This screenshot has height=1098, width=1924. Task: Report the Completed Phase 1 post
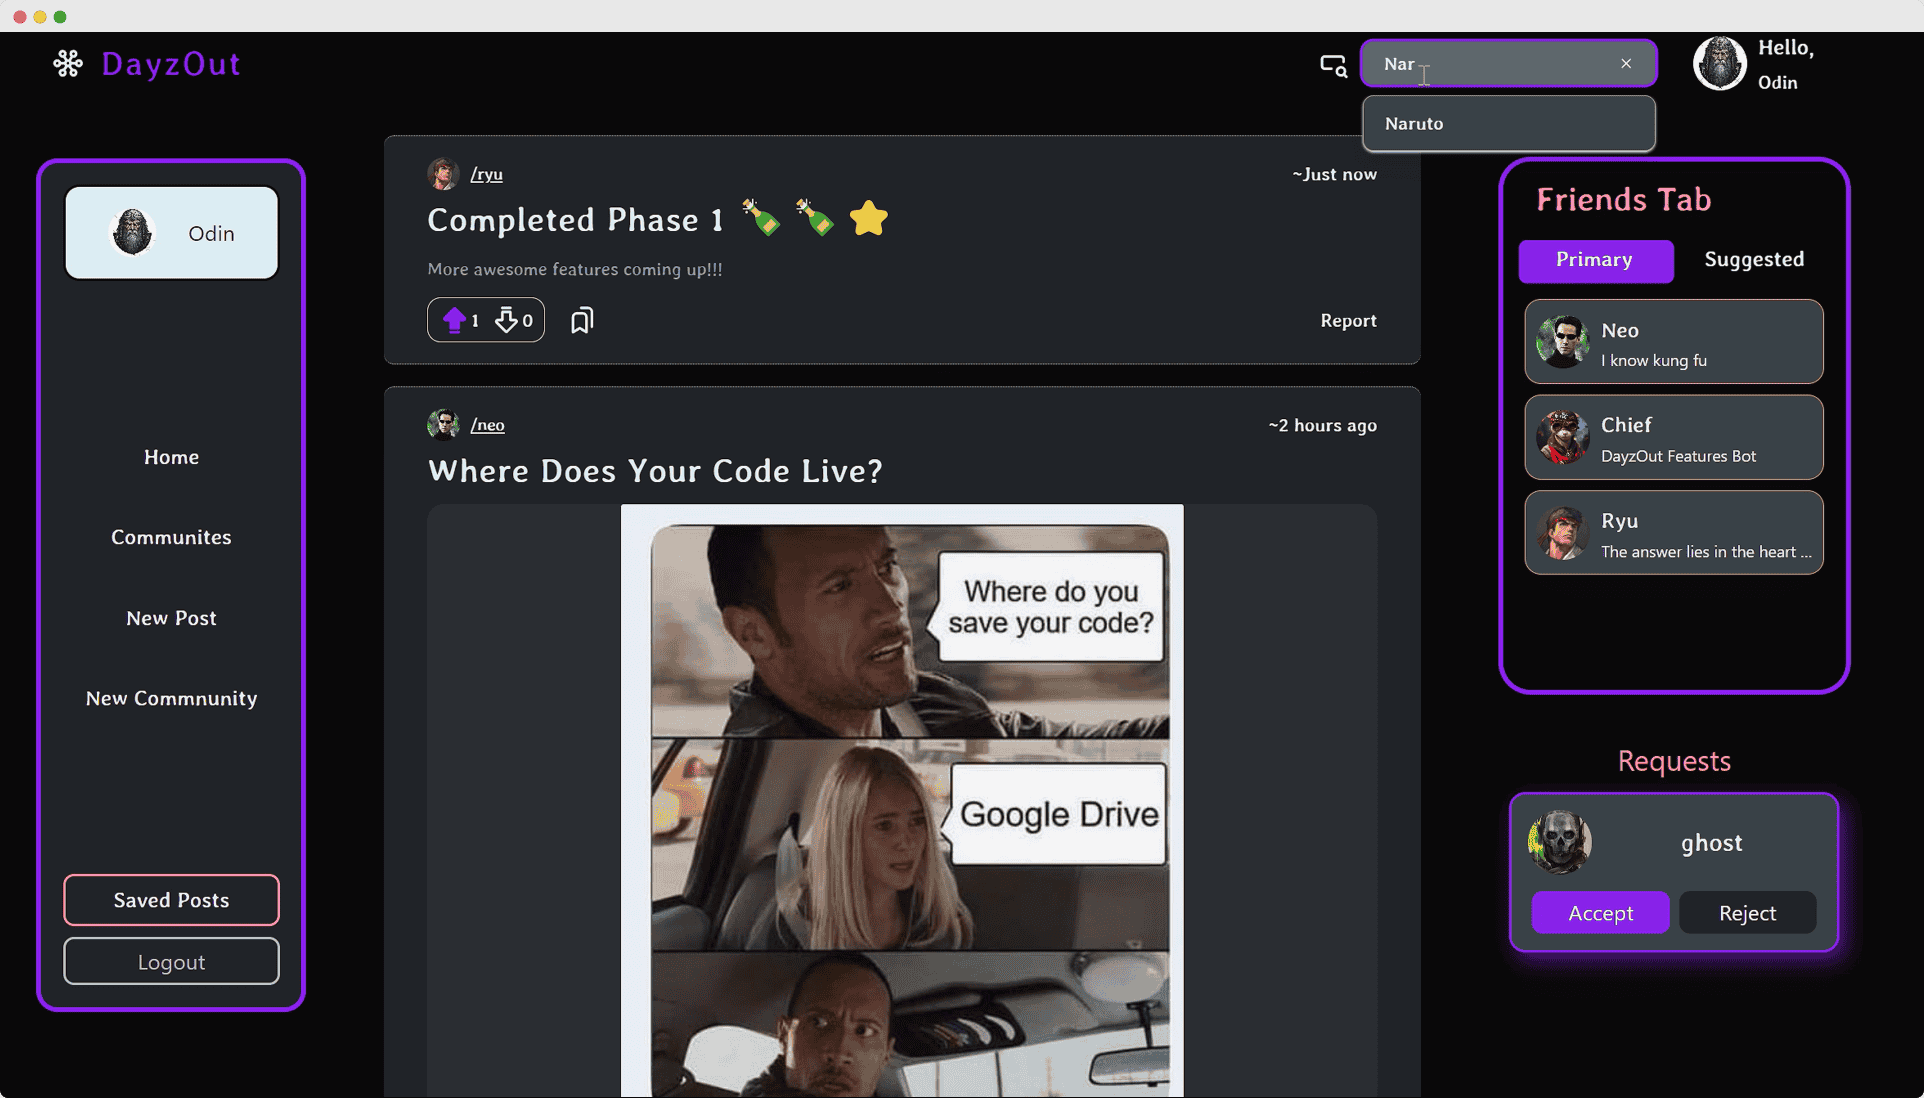[x=1348, y=321]
